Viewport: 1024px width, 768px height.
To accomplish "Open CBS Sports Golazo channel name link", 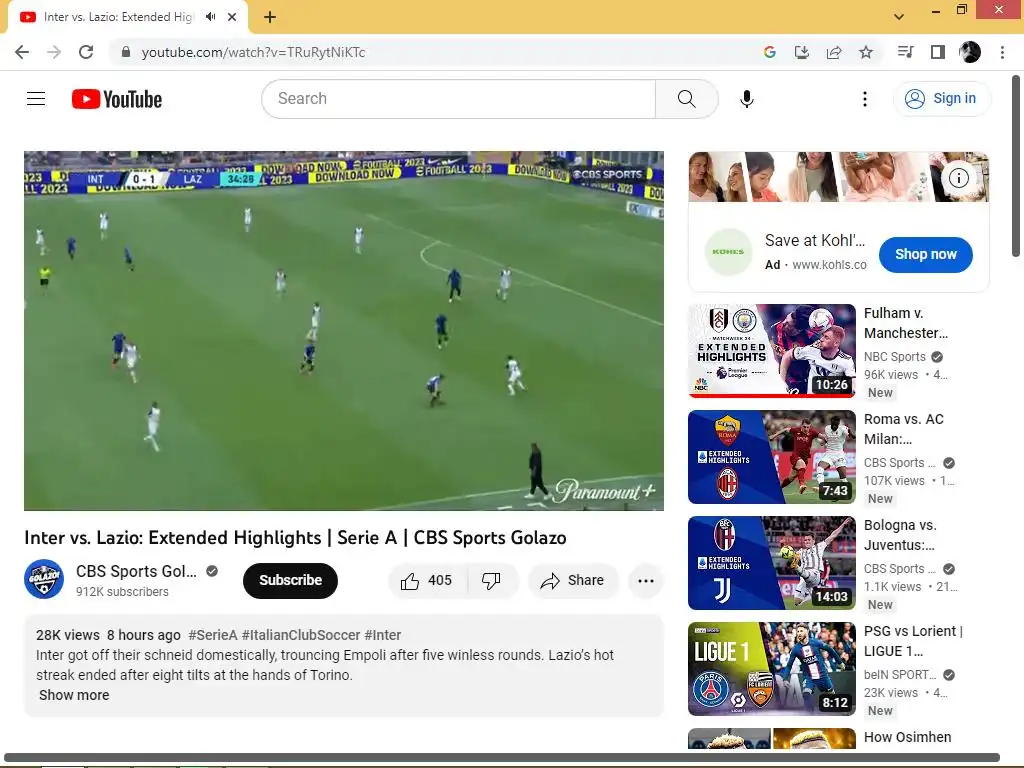I will pyautogui.click(x=136, y=571).
